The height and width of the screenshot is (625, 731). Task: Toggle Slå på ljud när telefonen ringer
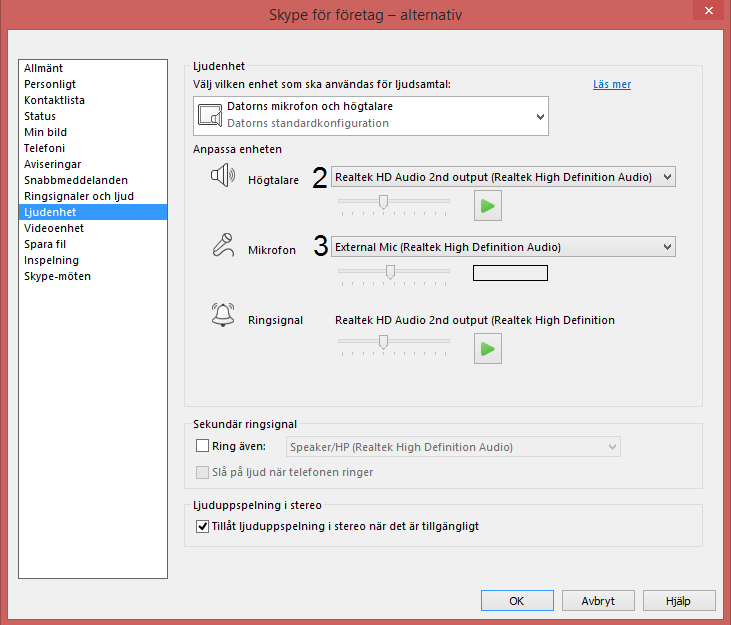pyautogui.click(x=202, y=472)
